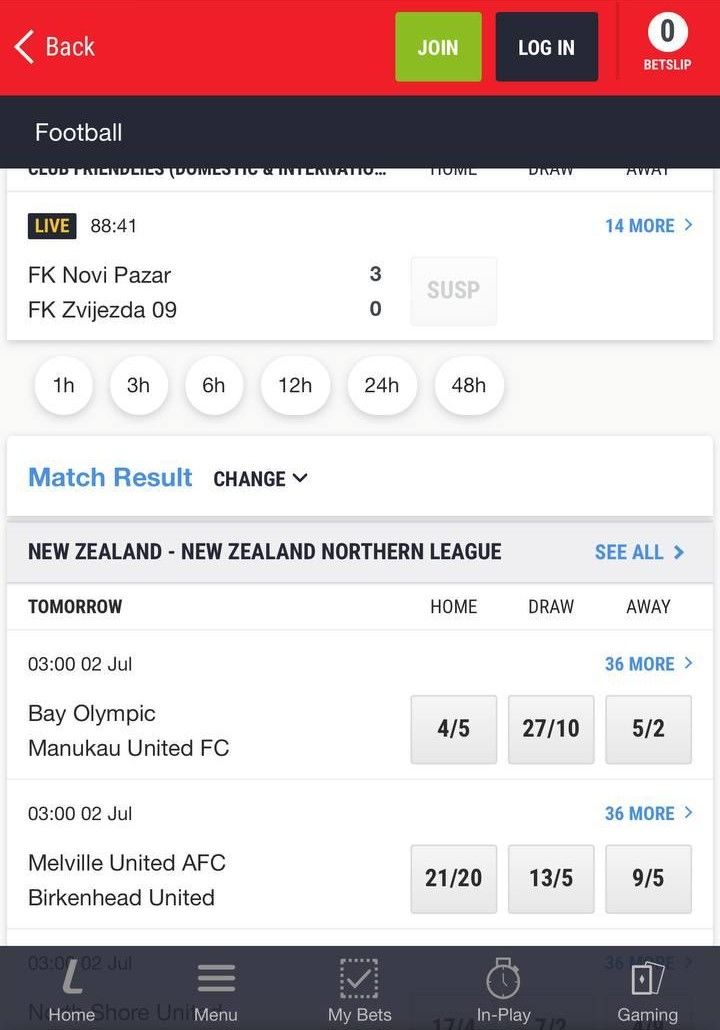Screen dimensions: 720x1030
Task: Expand 36 MORE for Melville United match
Action: tap(648, 814)
